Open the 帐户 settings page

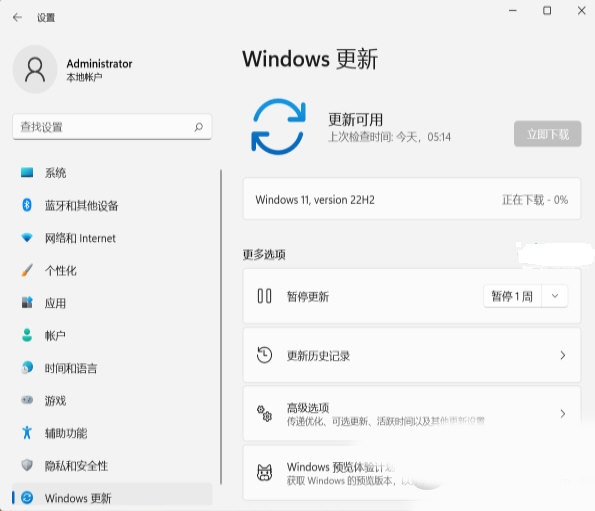point(112,335)
